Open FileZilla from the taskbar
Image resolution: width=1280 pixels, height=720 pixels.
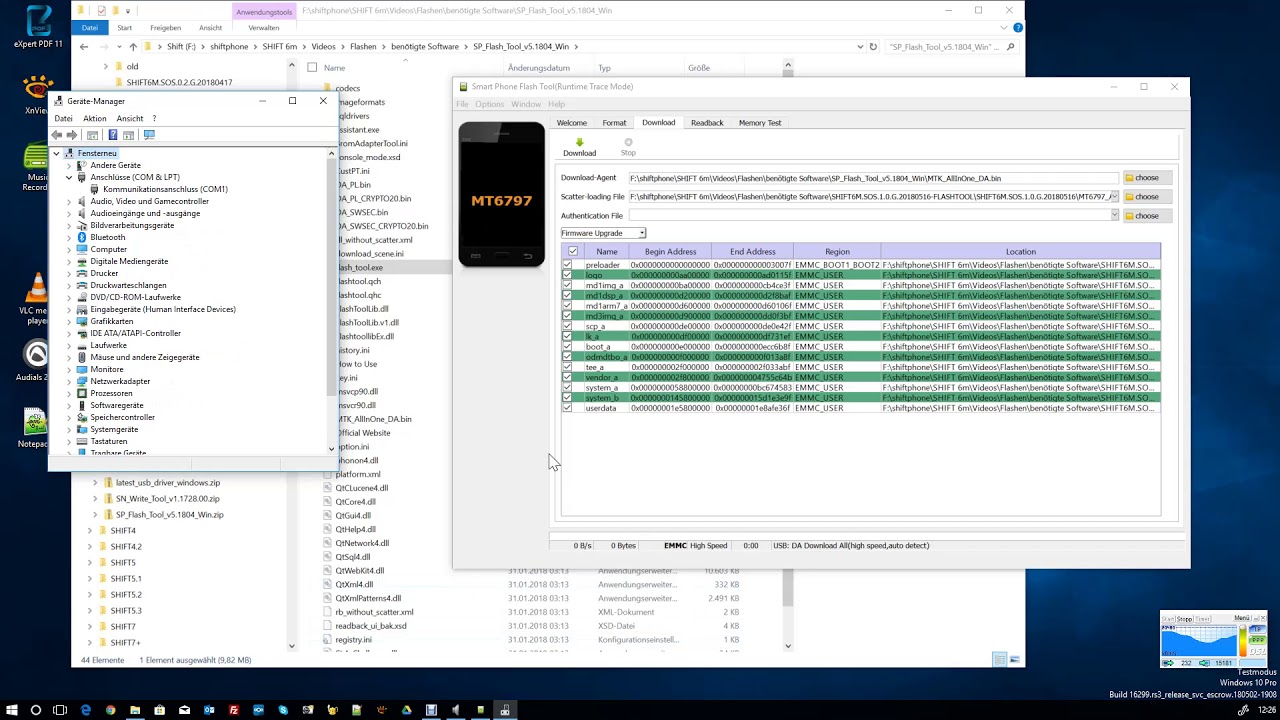point(234,710)
